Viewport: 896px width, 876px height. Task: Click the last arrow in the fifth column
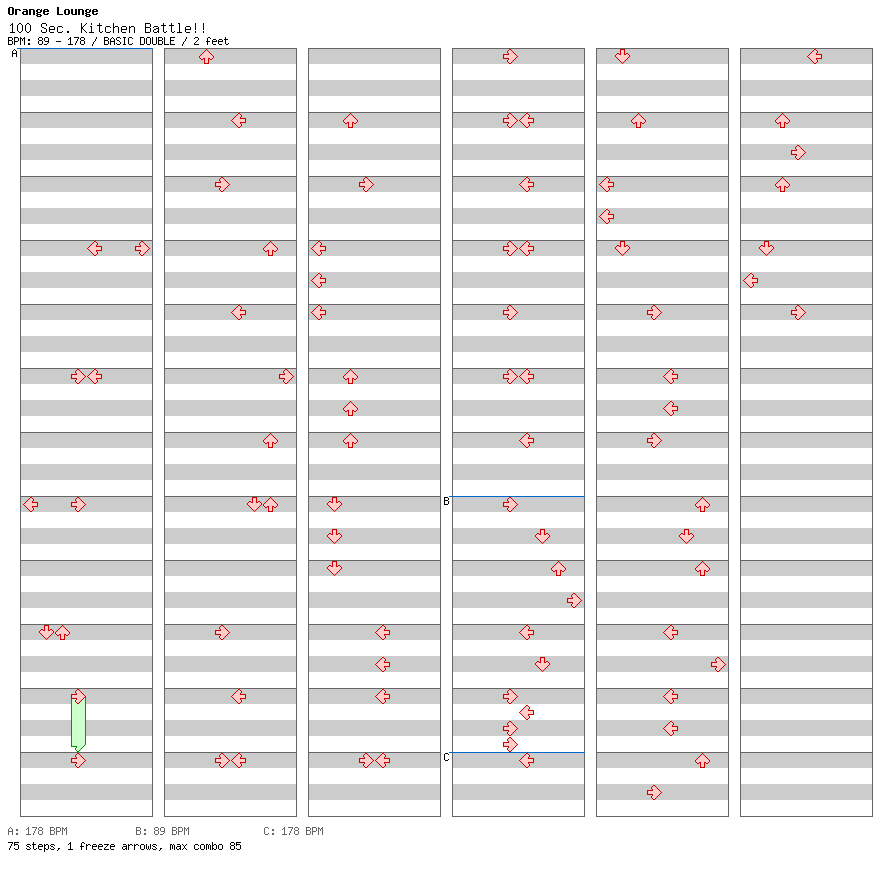pyautogui.click(x=654, y=793)
